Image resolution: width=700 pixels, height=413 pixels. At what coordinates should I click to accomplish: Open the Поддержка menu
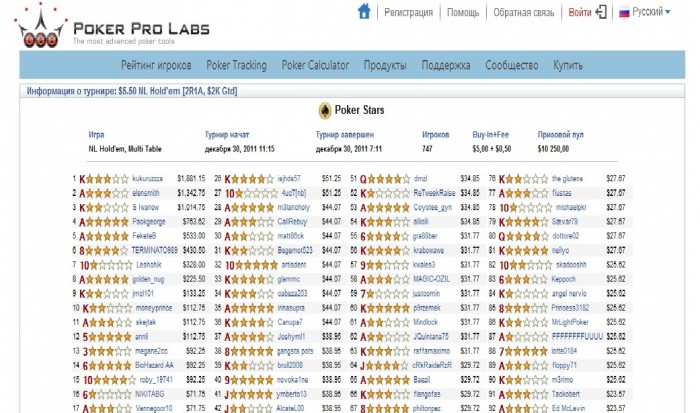pyautogui.click(x=446, y=65)
